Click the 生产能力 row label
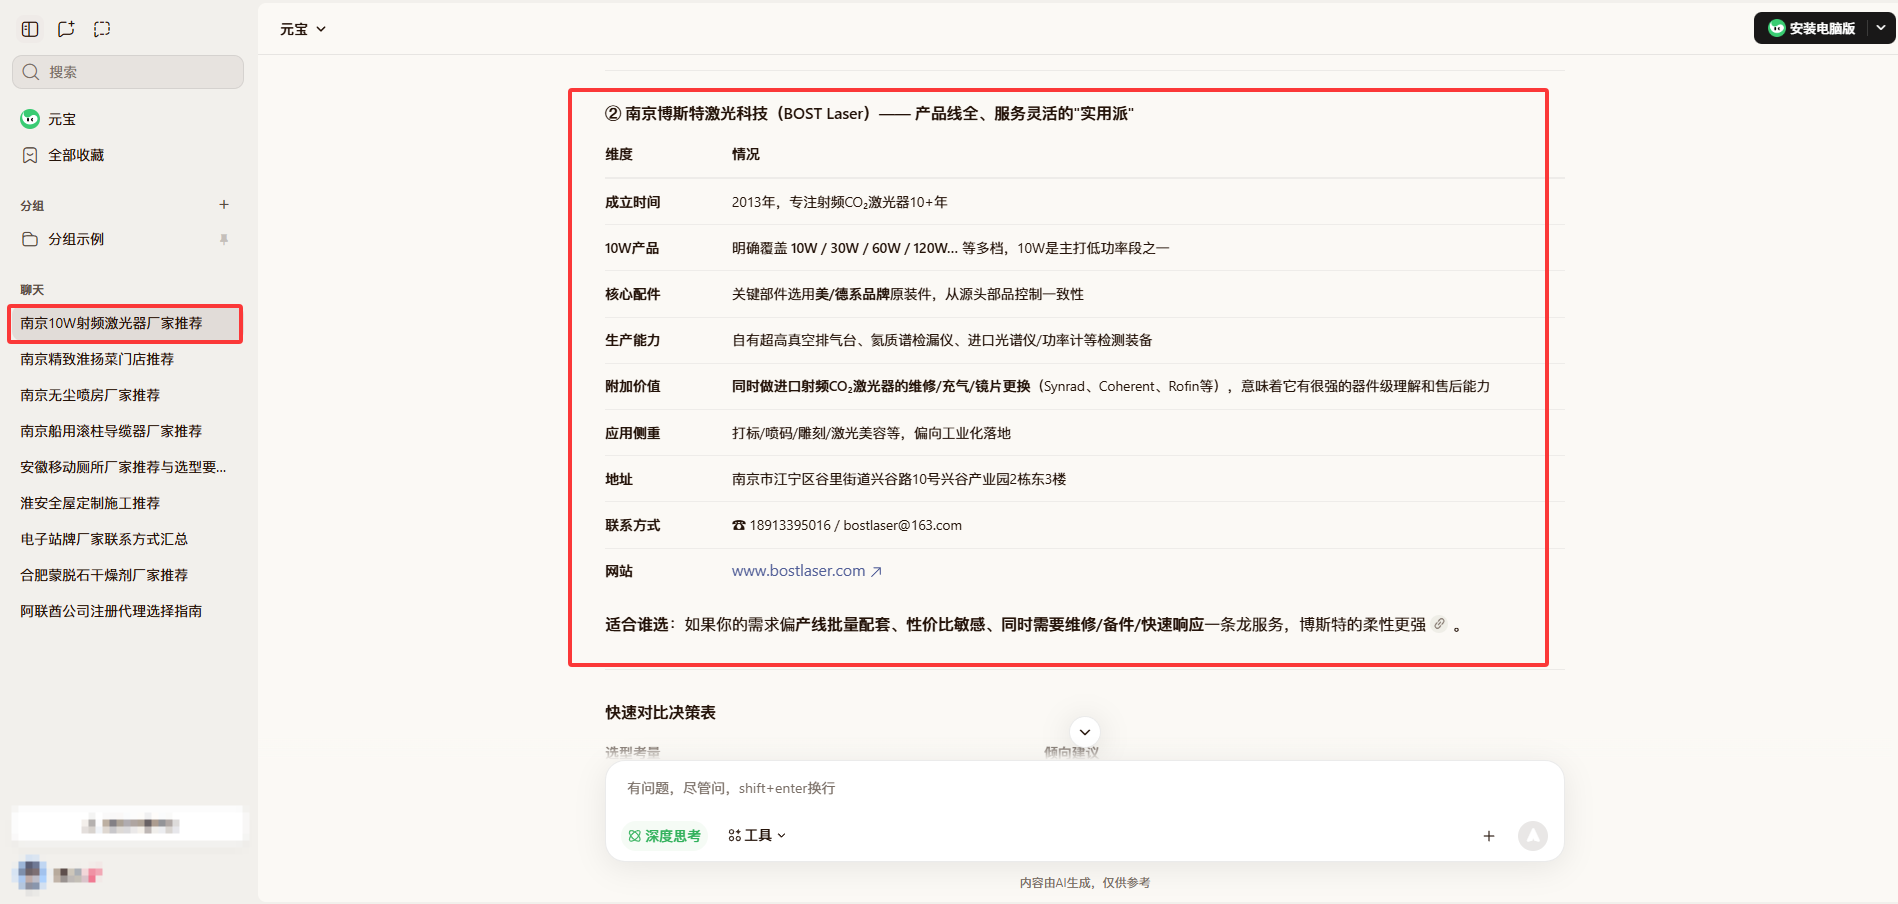1898x904 pixels. pyautogui.click(x=632, y=340)
